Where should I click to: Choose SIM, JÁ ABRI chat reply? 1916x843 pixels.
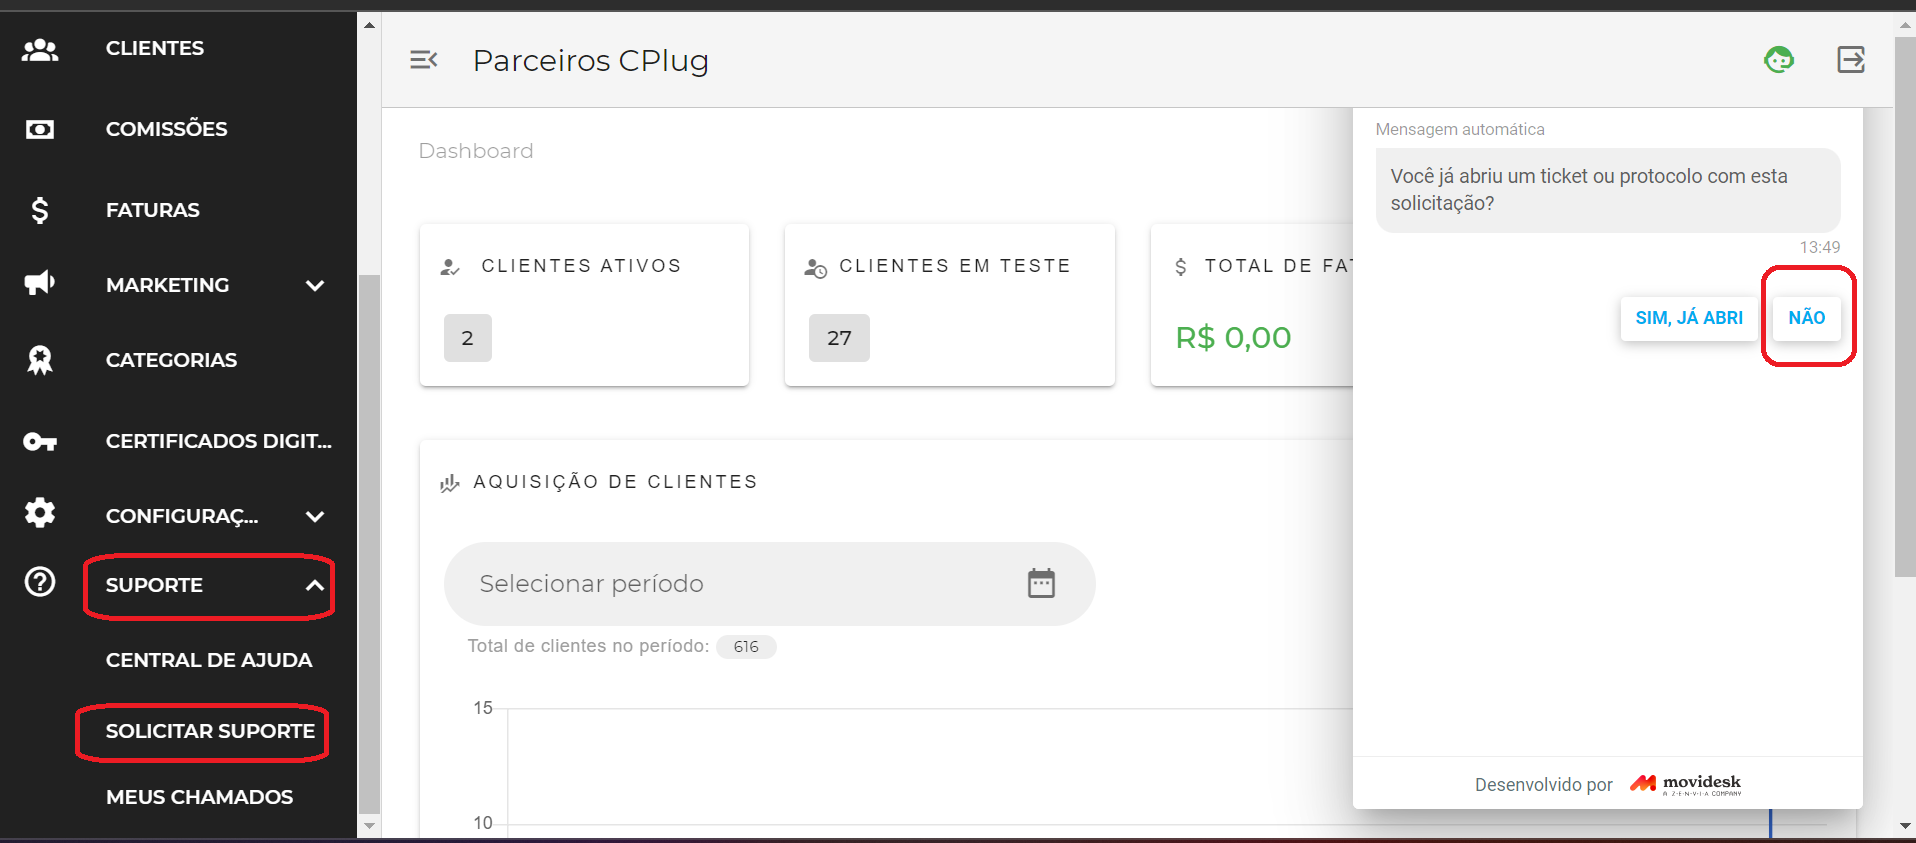point(1689,318)
